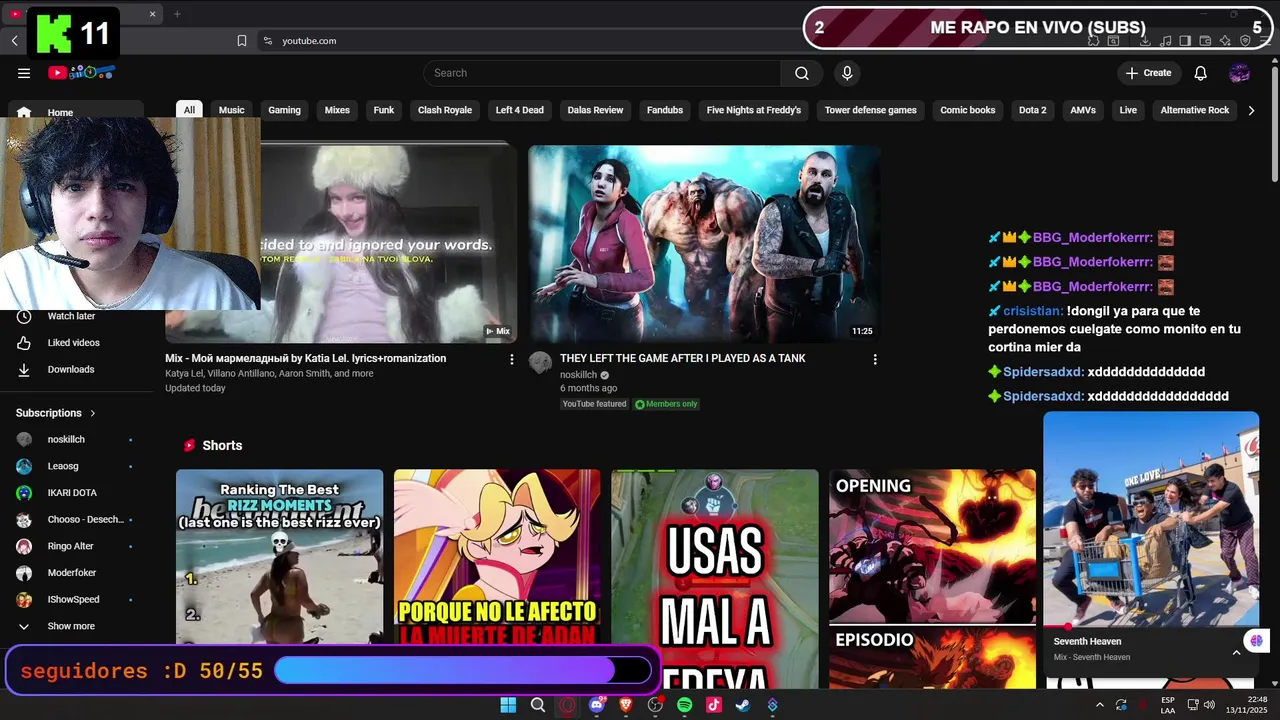The height and width of the screenshot is (720, 1280).
Task: View site information beside youtube.com
Action: [267, 41]
